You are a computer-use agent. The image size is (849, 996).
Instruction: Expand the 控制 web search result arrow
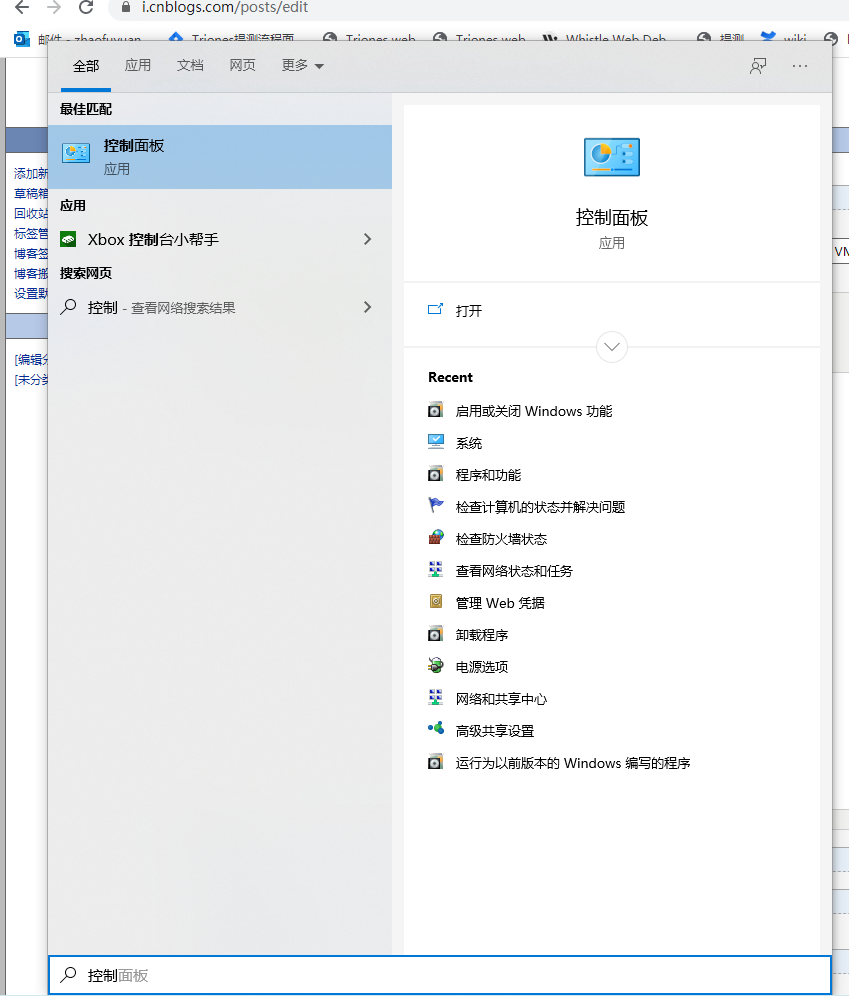pyautogui.click(x=368, y=307)
